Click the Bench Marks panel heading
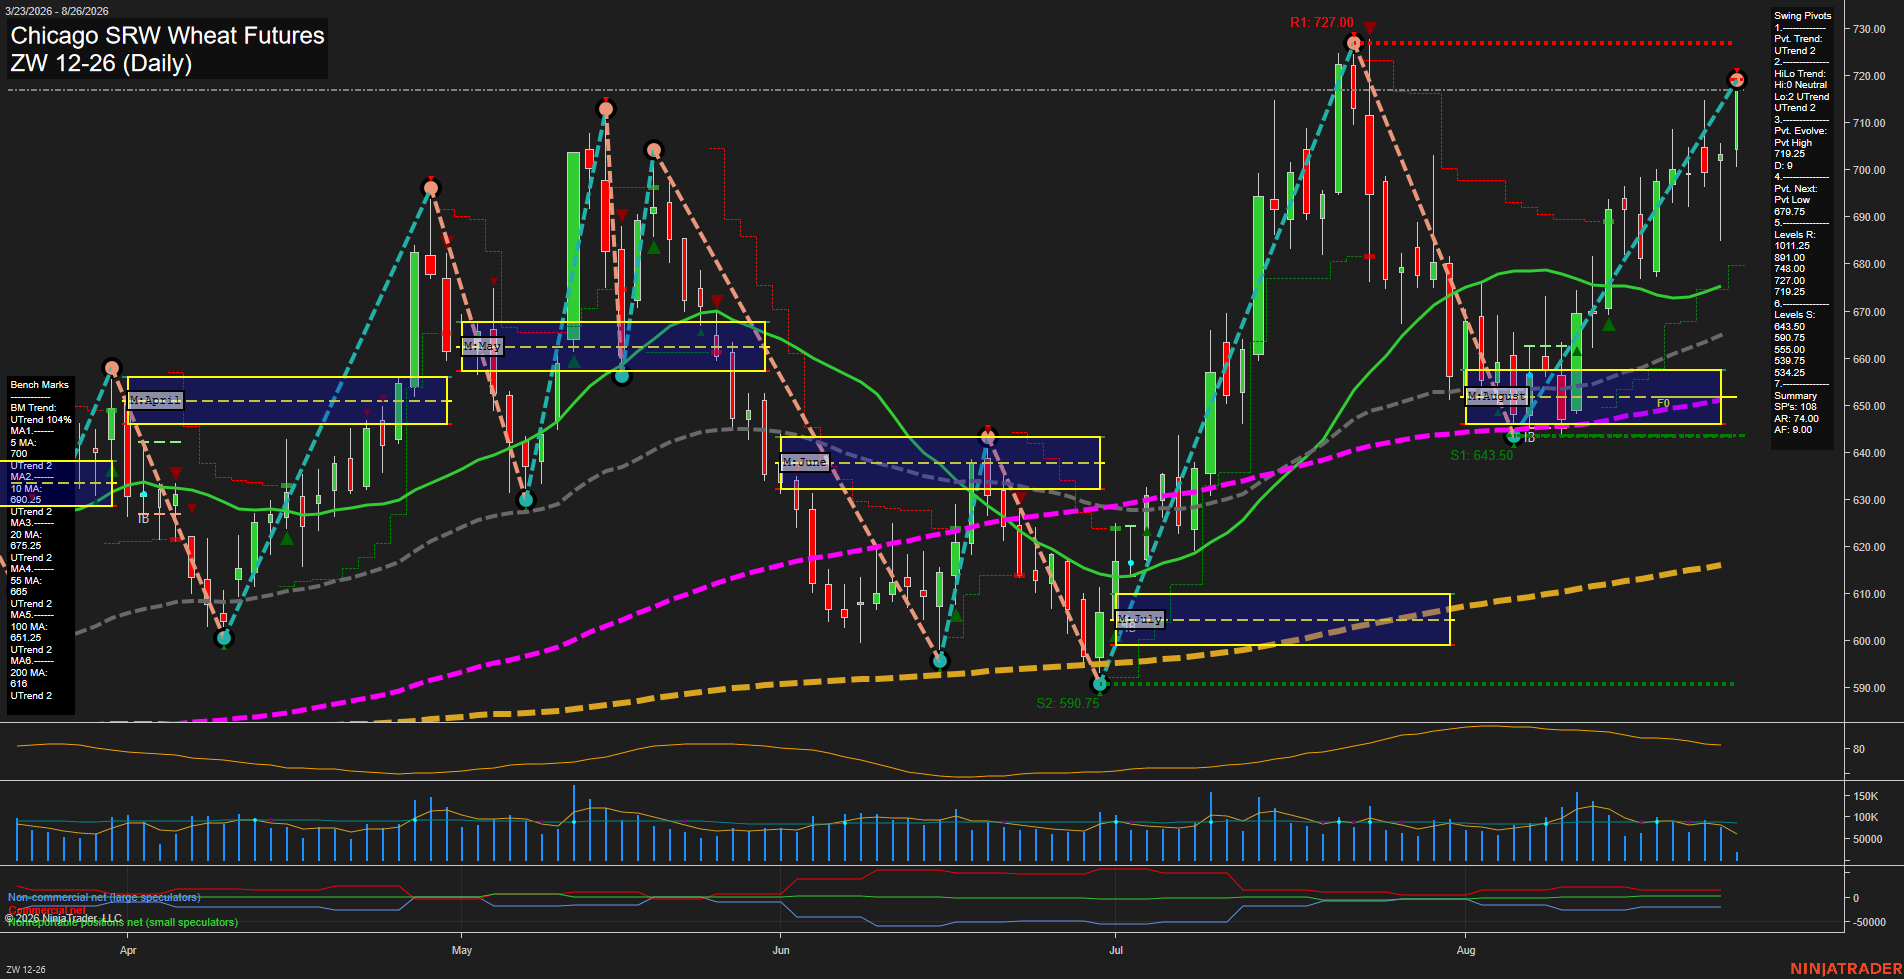 40,385
